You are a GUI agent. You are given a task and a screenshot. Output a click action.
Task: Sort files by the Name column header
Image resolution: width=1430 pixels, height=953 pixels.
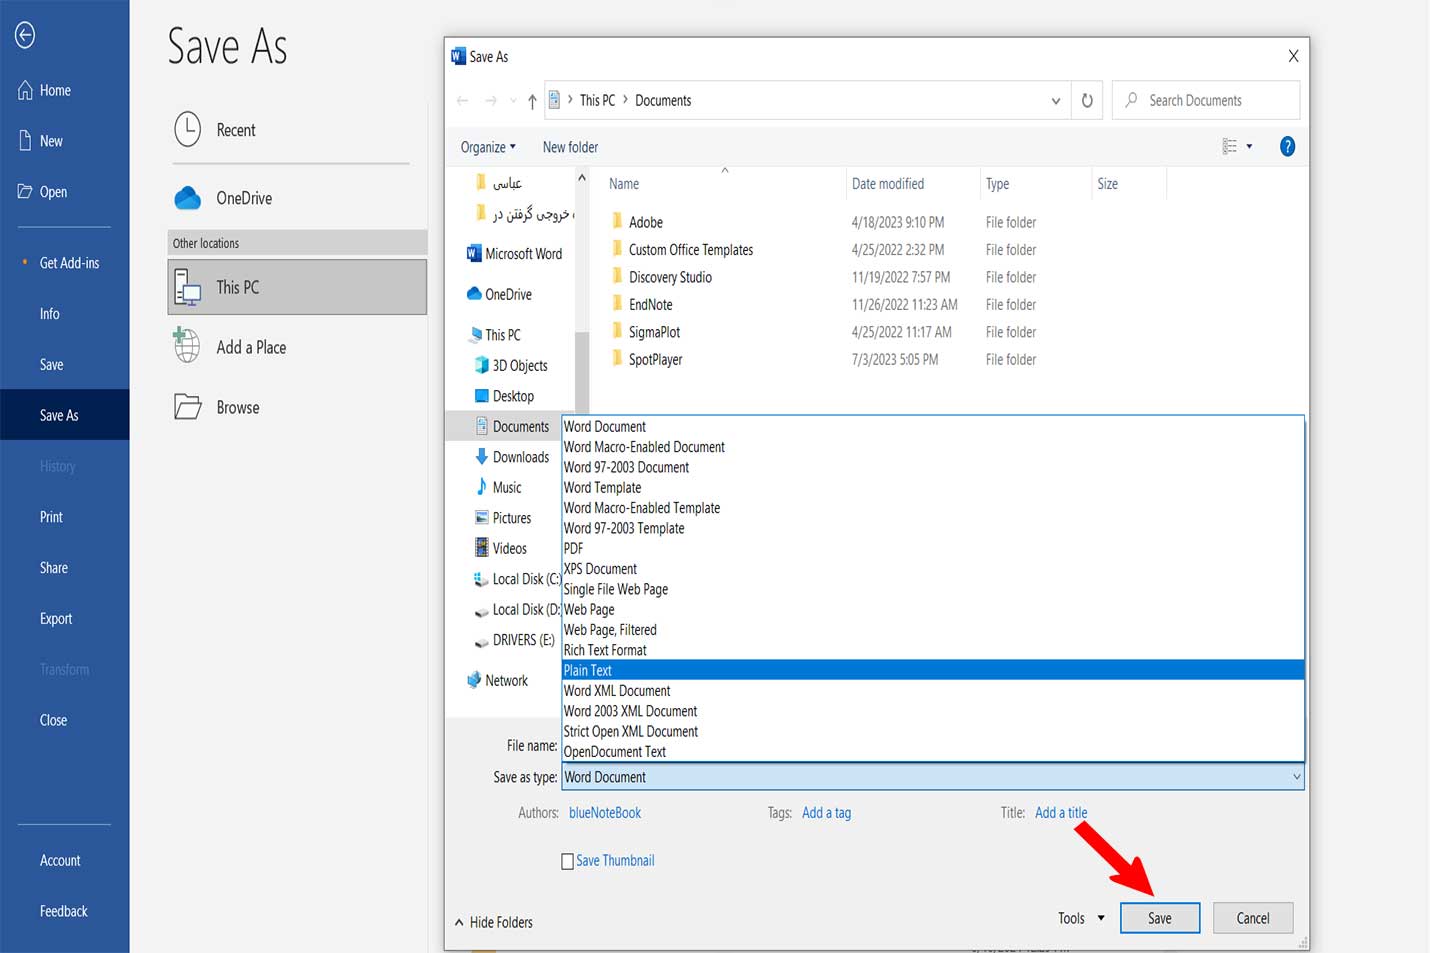point(624,184)
